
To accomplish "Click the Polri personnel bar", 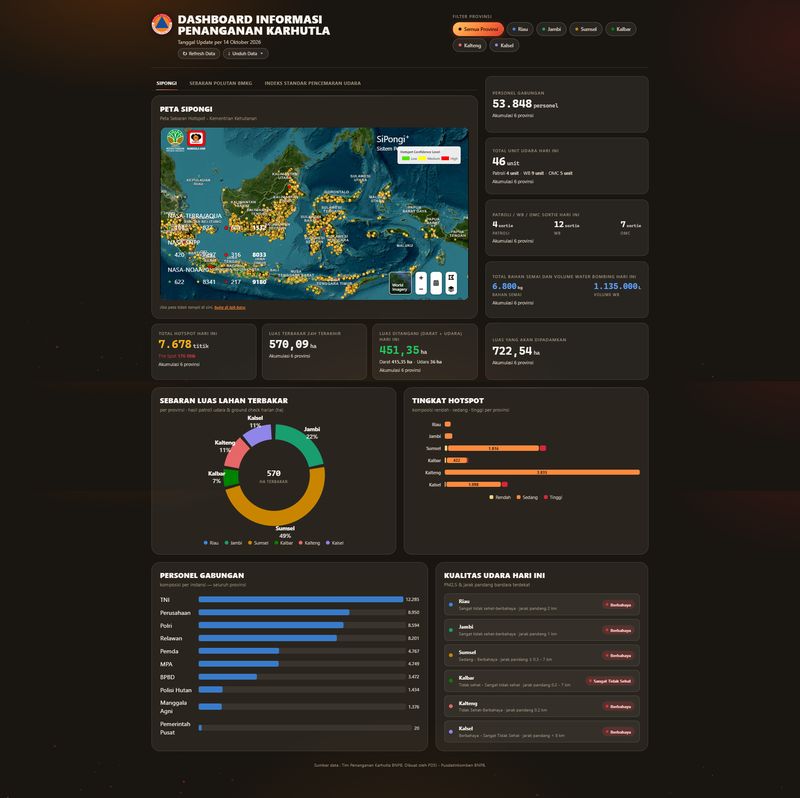I will [271, 625].
